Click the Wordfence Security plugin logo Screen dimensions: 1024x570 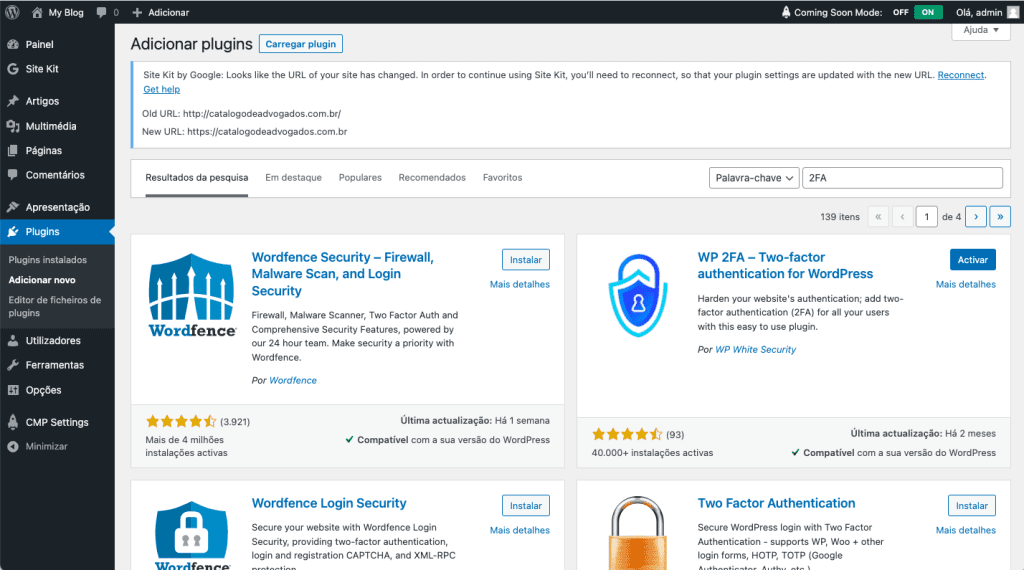pos(192,295)
